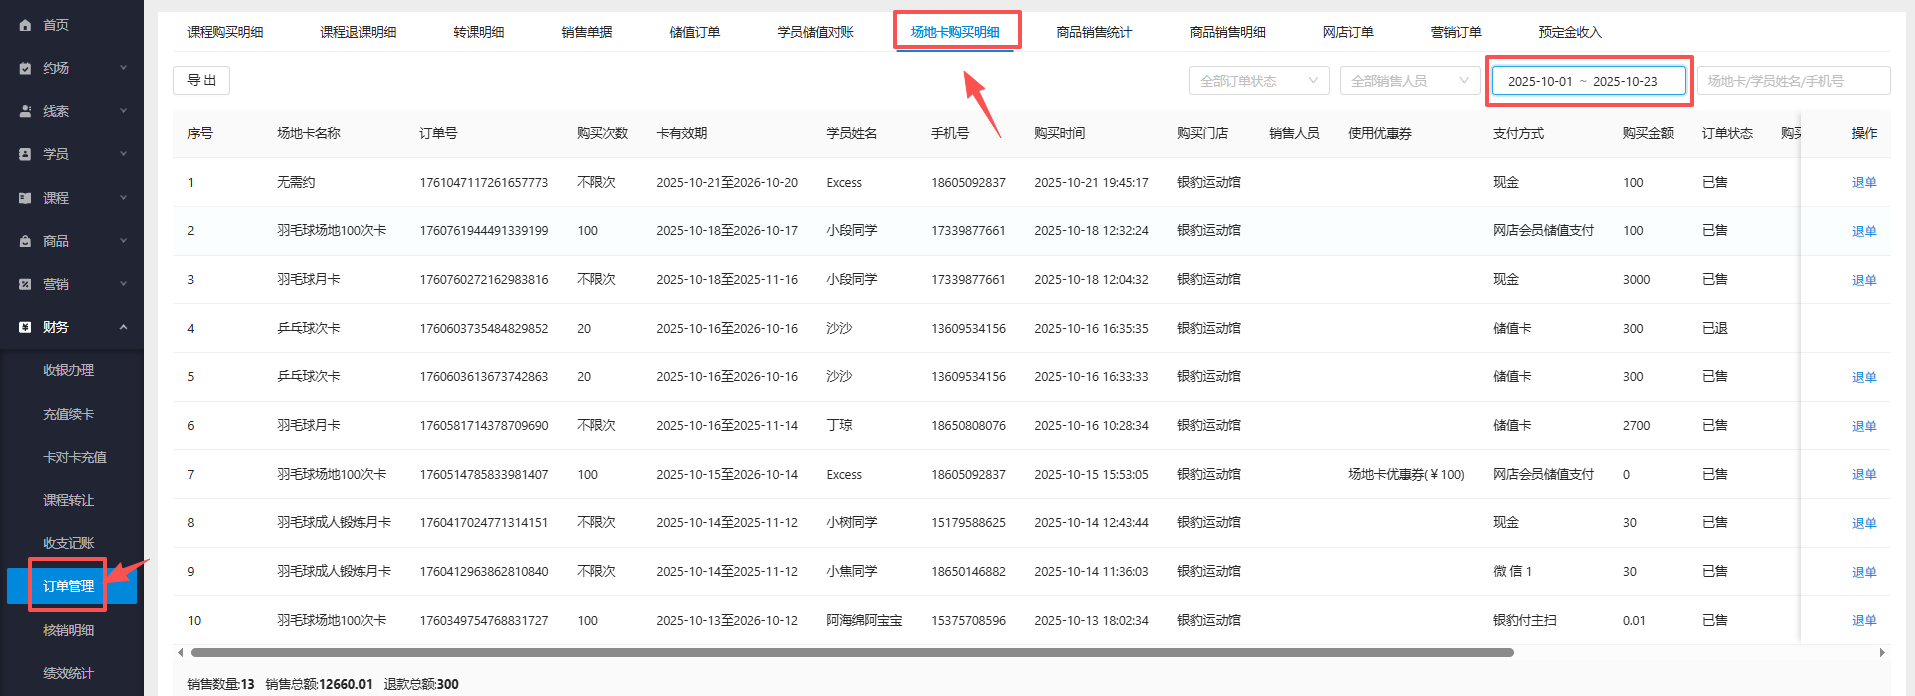The image size is (1915, 696).
Task: Open 绩效统计 in the sidebar
Action: (x=68, y=673)
